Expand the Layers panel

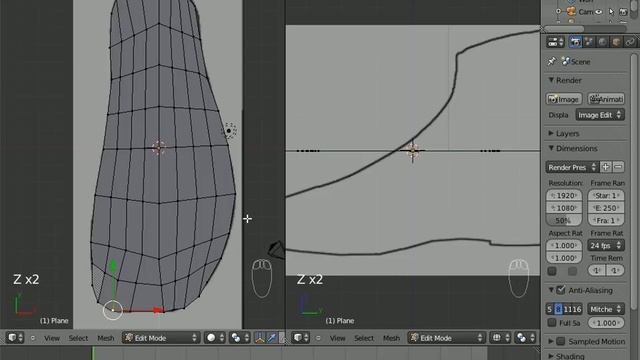(x=551, y=133)
